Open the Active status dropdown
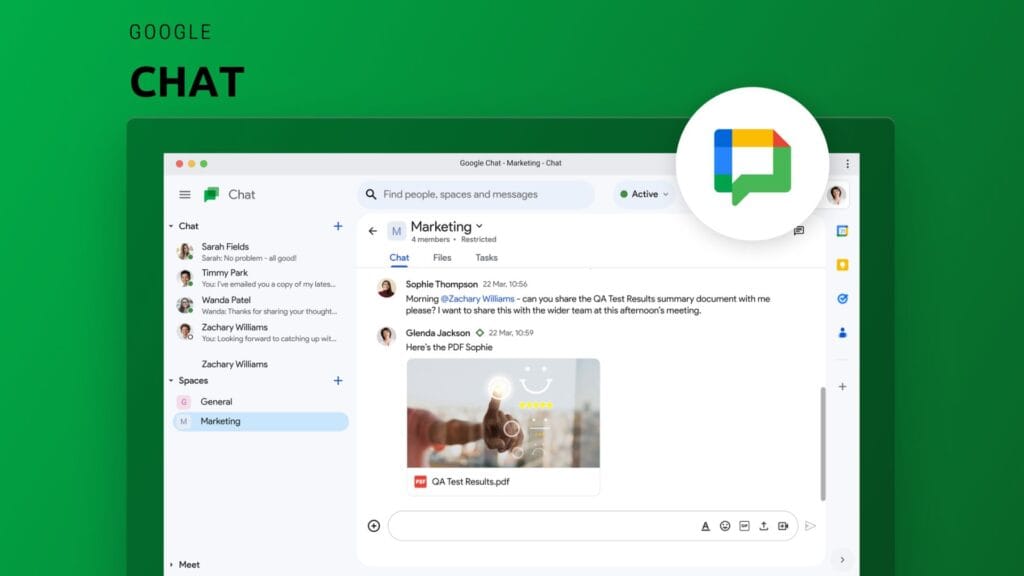The image size is (1024, 576). pyautogui.click(x=644, y=194)
